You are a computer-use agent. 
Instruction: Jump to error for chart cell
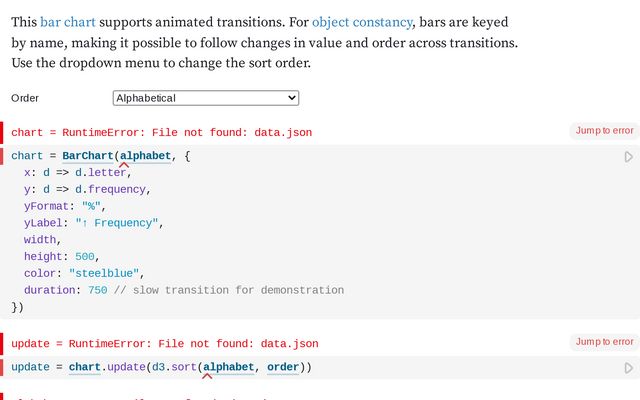coord(604,131)
